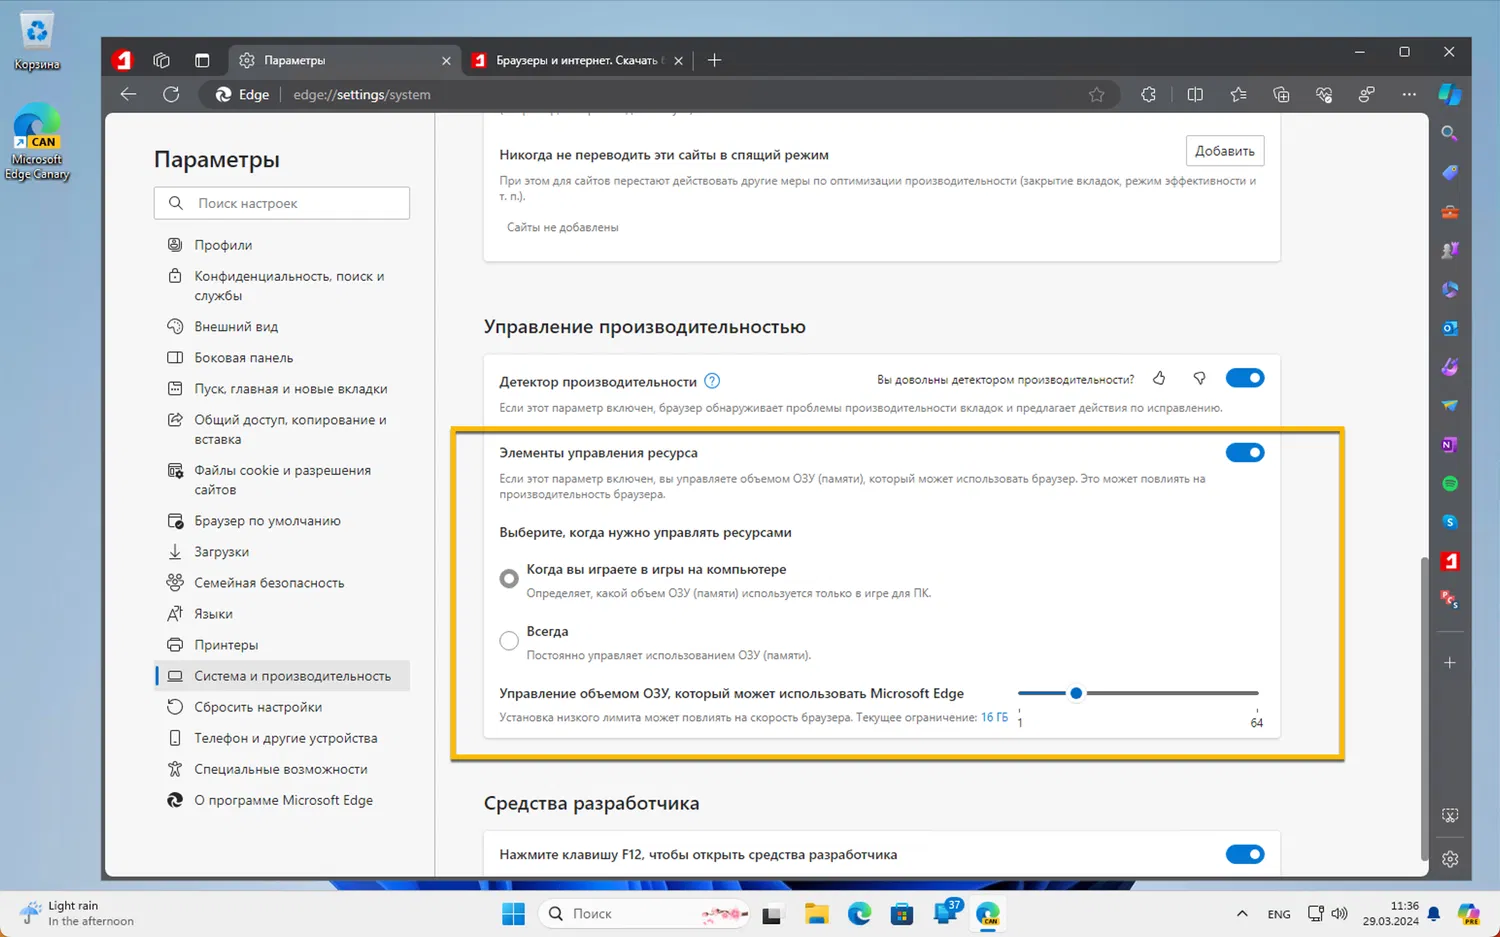This screenshot has height=937, width=1500.
Task: Switch to the Параметры tab
Action: (345, 60)
